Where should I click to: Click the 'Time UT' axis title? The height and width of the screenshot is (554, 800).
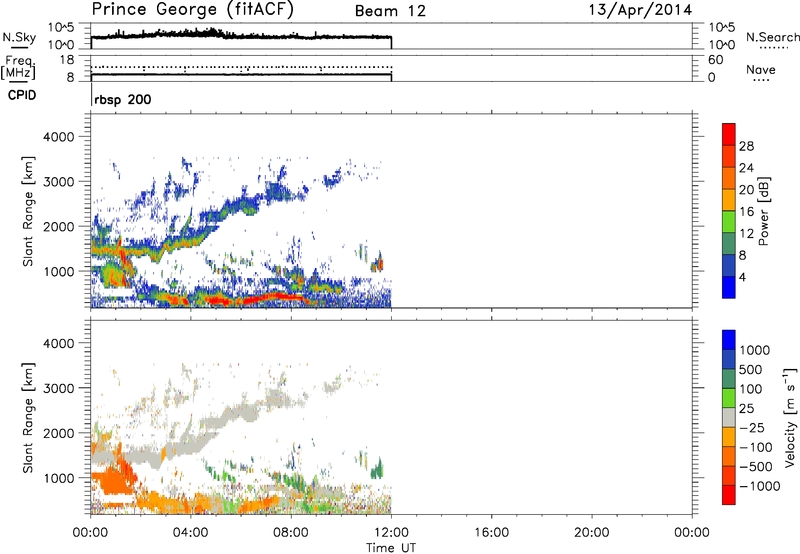tap(391, 548)
